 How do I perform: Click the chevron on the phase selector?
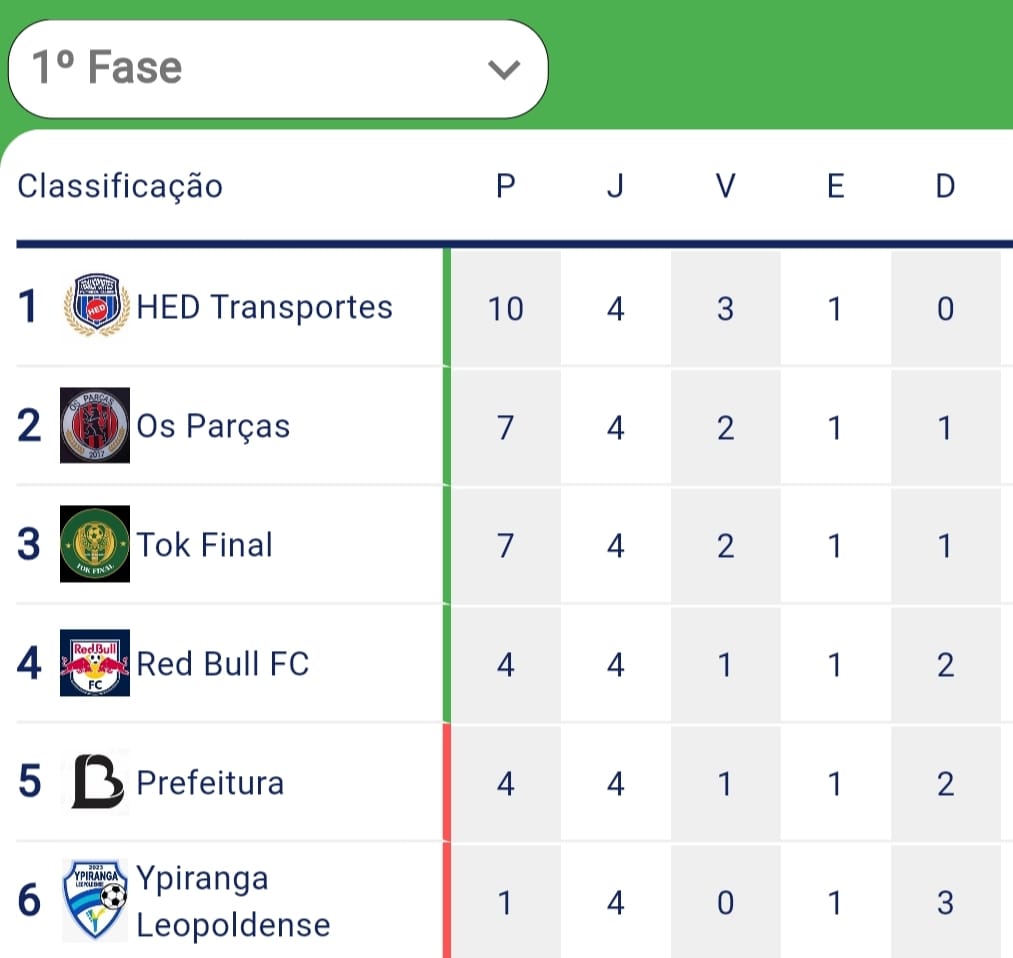504,68
